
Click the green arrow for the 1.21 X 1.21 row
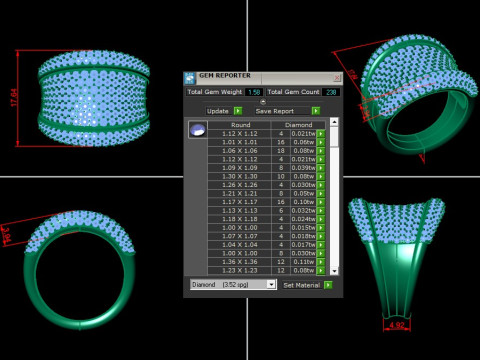click(321, 194)
